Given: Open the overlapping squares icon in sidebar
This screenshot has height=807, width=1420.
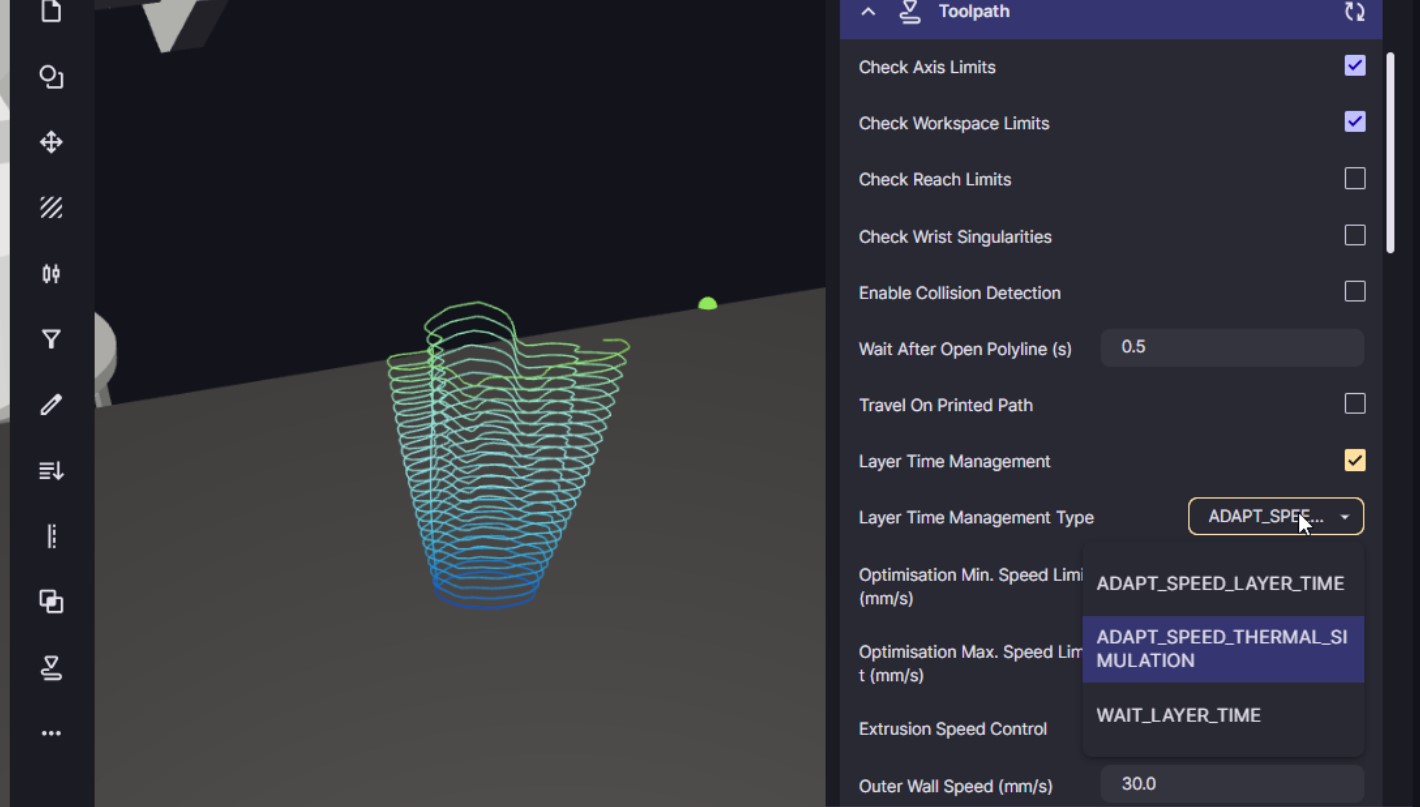Looking at the screenshot, I should point(51,601).
